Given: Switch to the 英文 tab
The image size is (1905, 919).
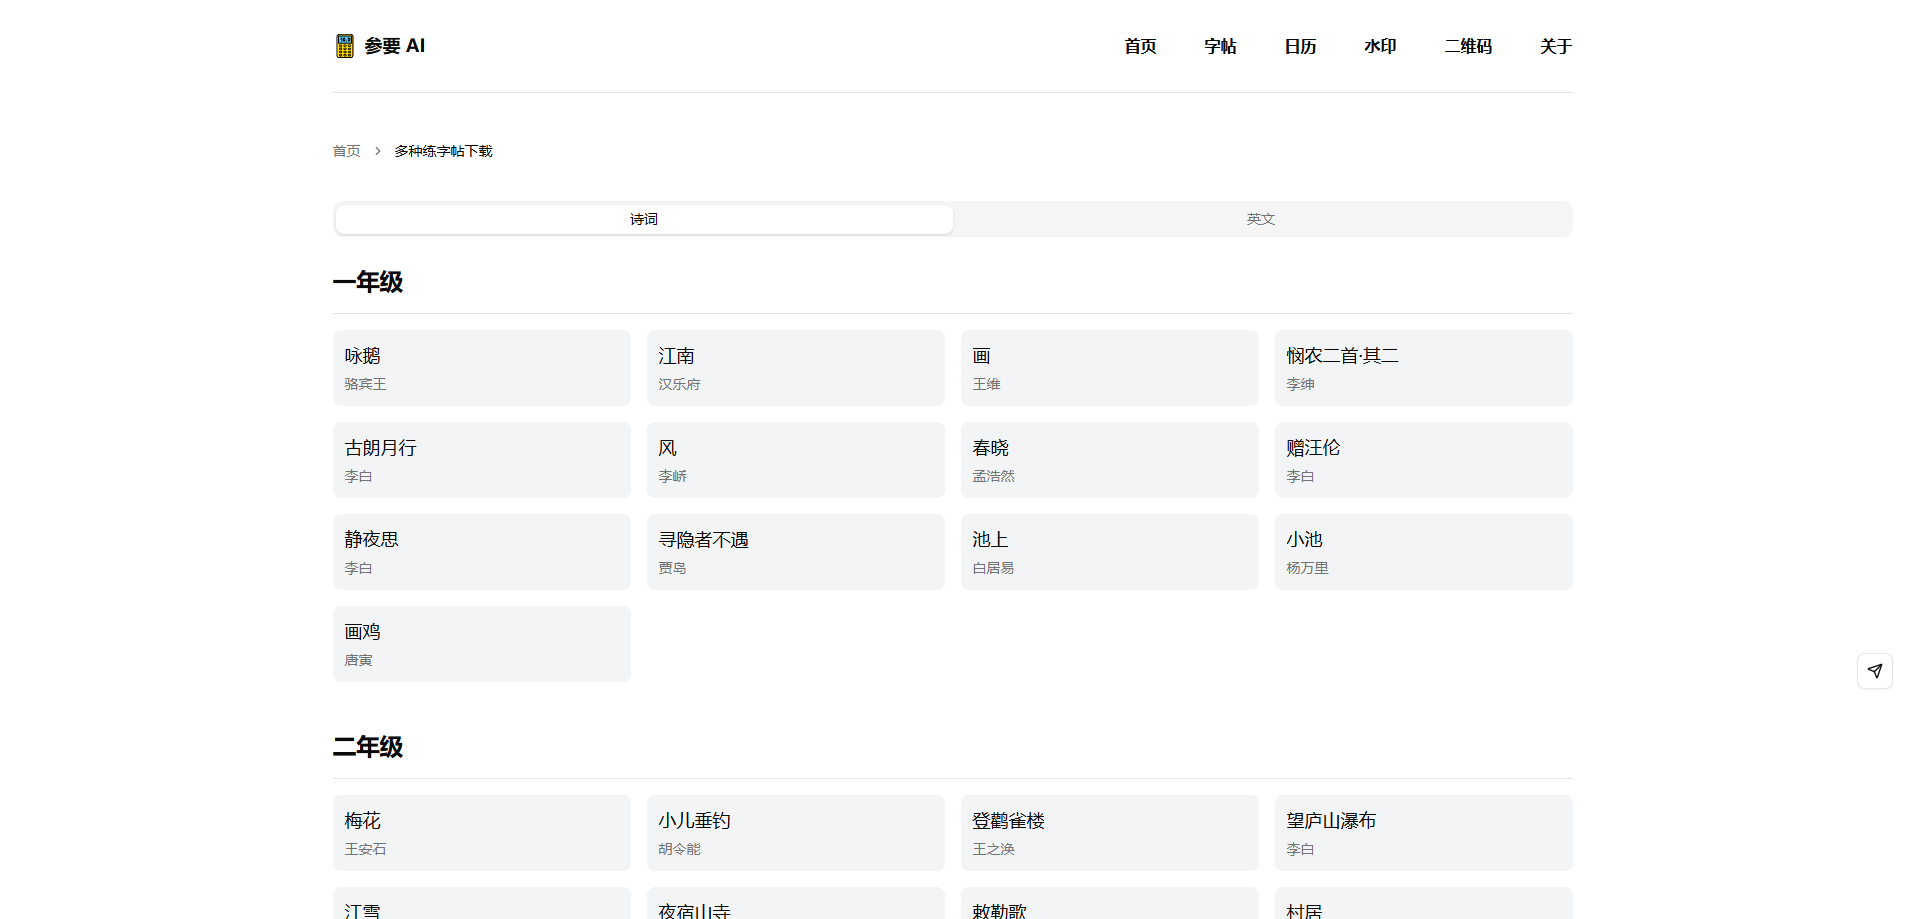Looking at the screenshot, I should 1260,218.
